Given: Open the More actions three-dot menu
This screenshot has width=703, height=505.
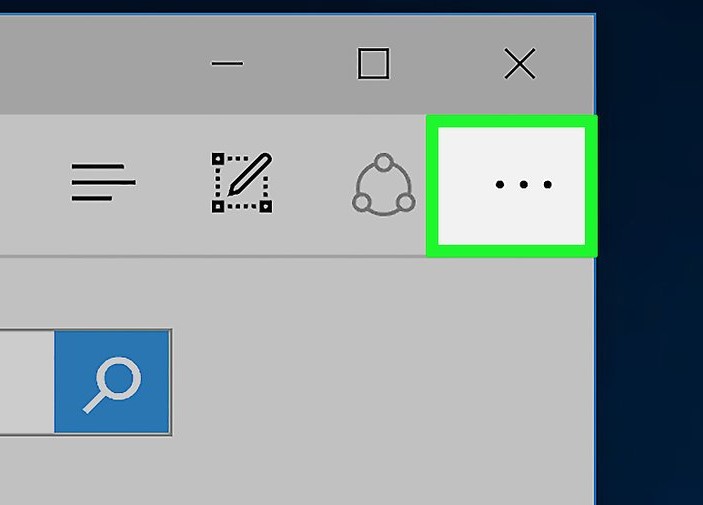Looking at the screenshot, I should pyautogui.click(x=512, y=186).
